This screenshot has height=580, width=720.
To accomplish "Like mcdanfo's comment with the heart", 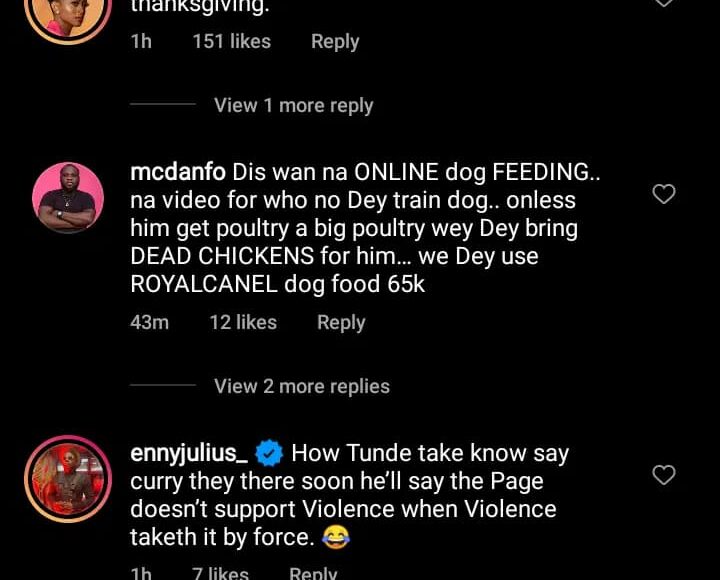I will (x=664, y=194).
